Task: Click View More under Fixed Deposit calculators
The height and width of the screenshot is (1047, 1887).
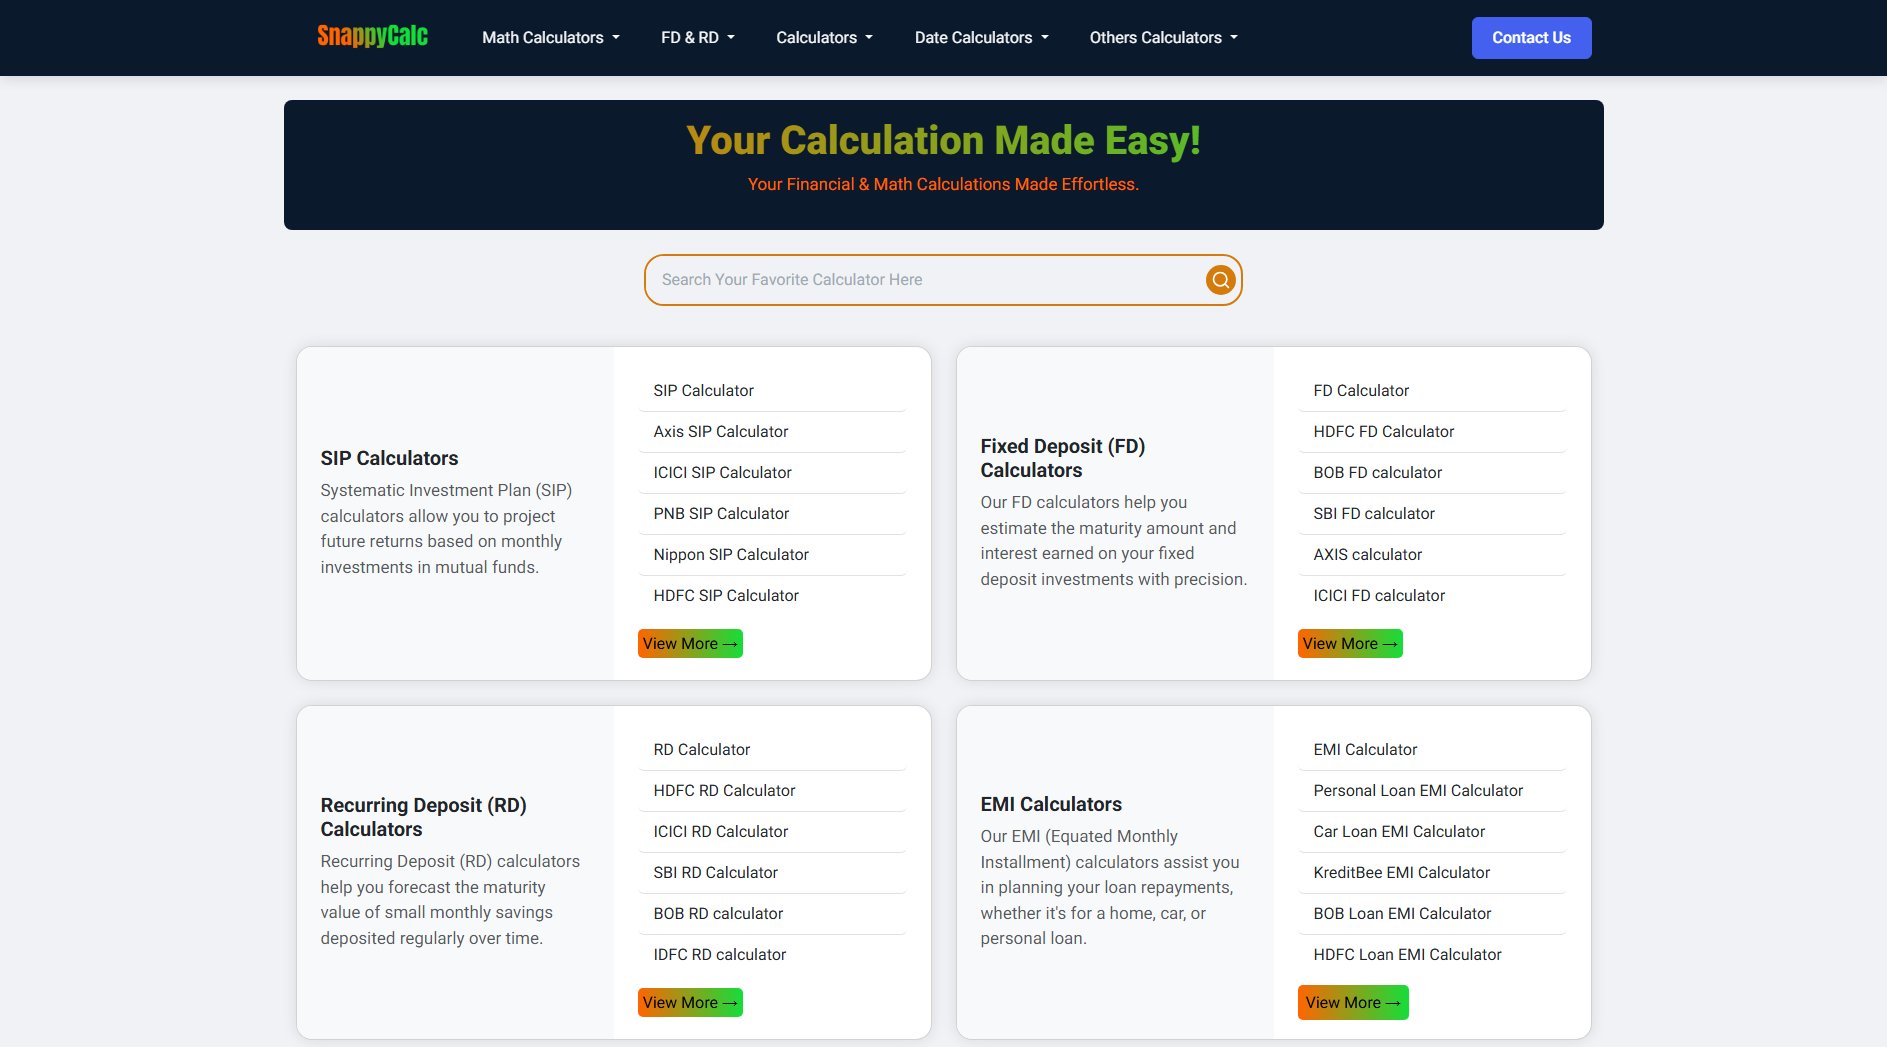Action: (x=1350, y=644)
